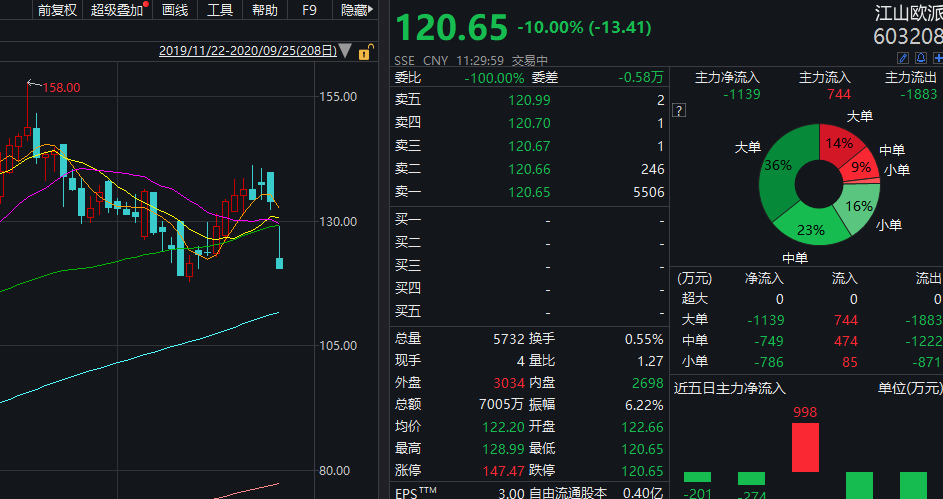The height and width of the screenshot is (499, 943).
Task: Click 隐藏 to hide the side panel
Action: pyautogui.click(x=357, y=10)
